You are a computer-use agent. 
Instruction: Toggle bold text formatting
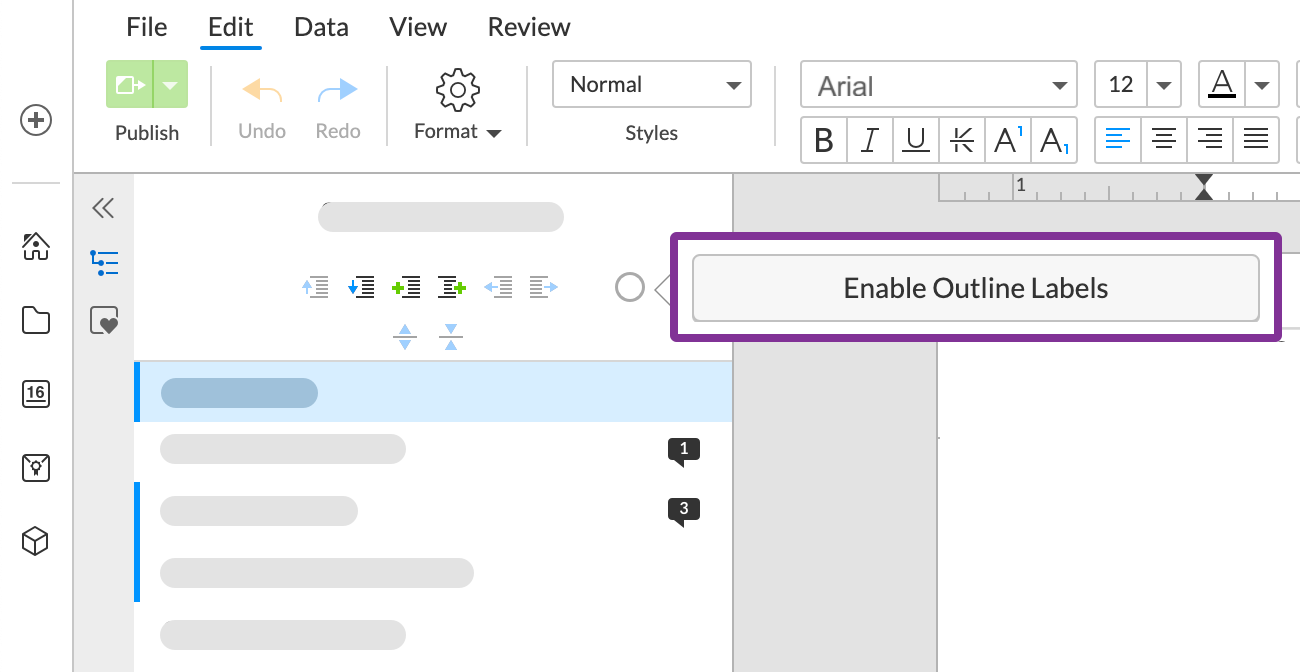pyautogui.click(x=824, y=141)
